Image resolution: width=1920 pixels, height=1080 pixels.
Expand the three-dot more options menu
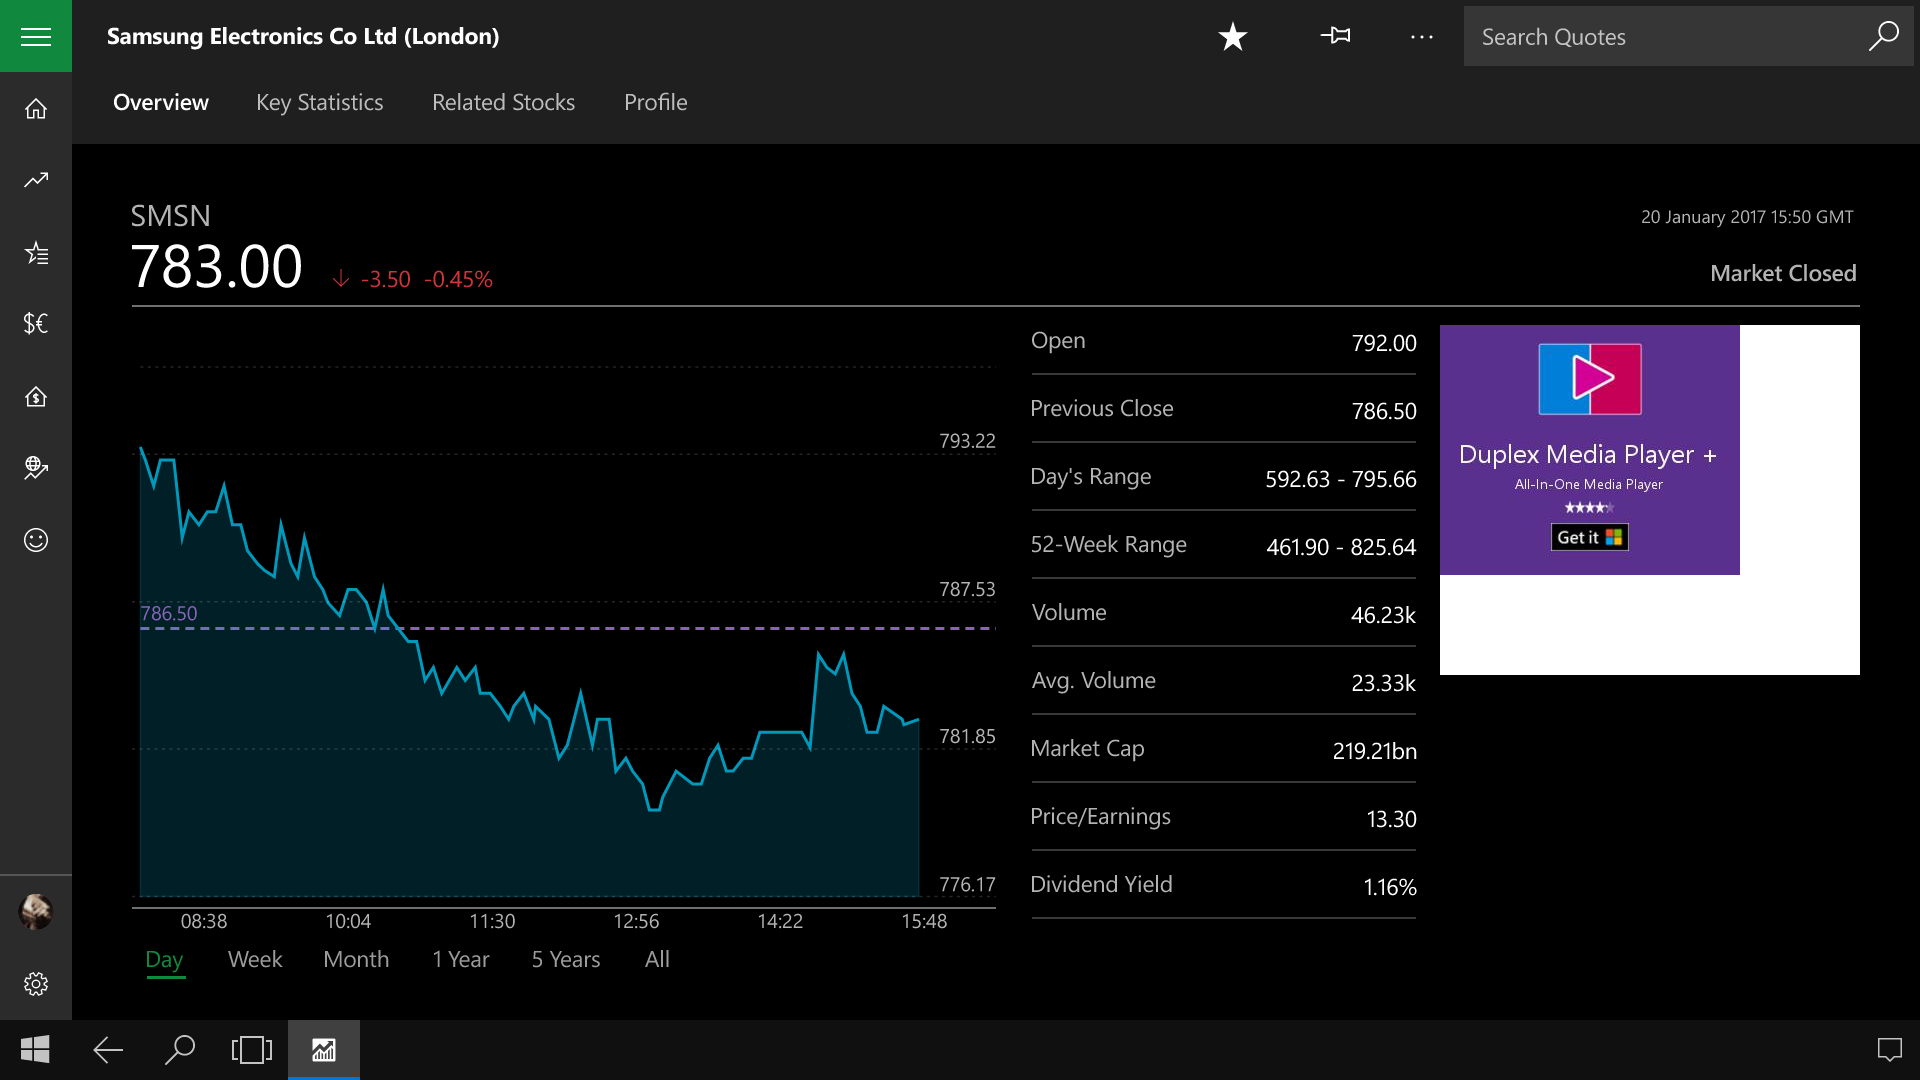[1421, 37]
